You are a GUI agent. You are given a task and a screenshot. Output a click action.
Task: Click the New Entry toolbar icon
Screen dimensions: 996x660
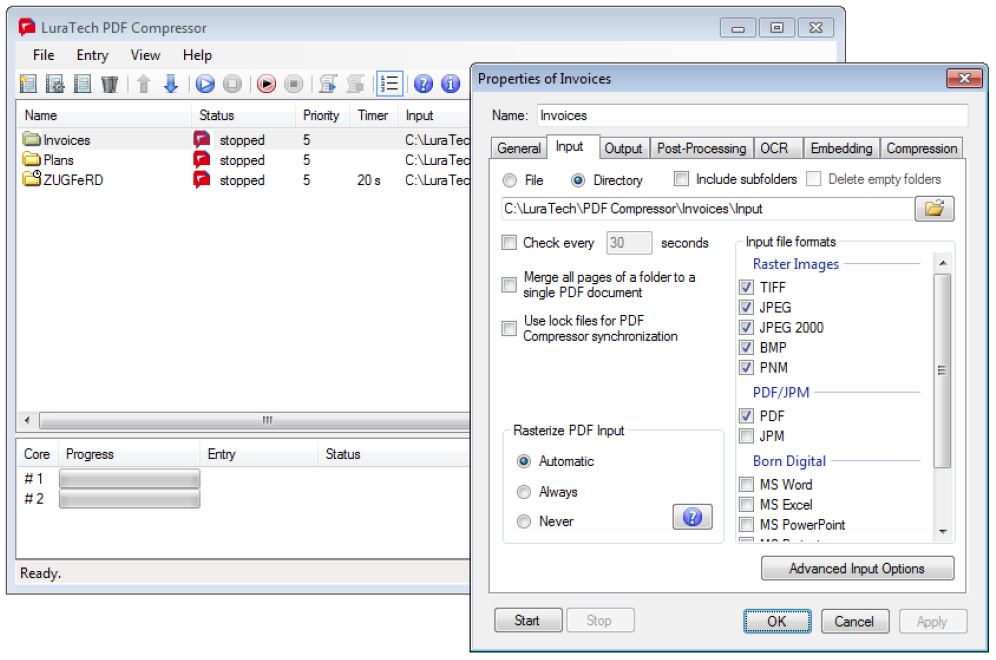point(28,84)
